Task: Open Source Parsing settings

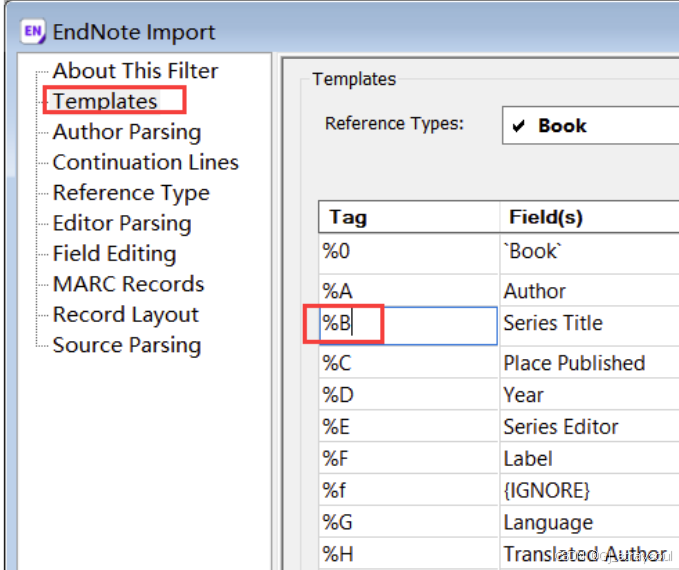Action: (x=127, y=345)
